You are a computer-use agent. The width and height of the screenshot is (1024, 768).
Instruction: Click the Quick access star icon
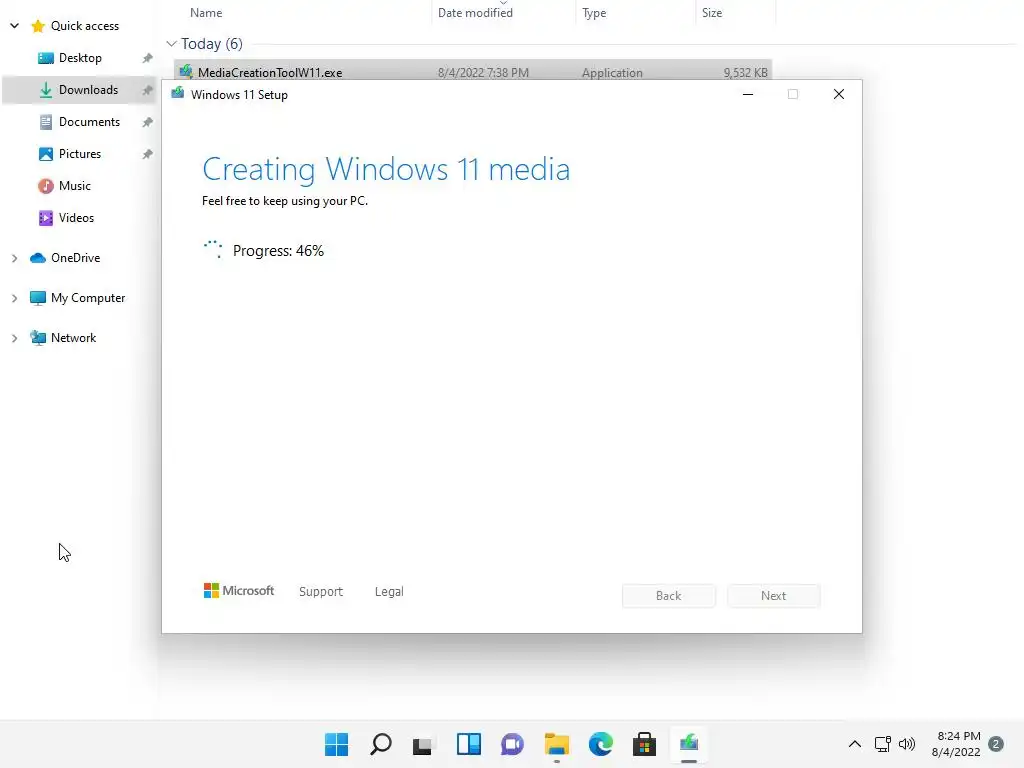[38, 26]
